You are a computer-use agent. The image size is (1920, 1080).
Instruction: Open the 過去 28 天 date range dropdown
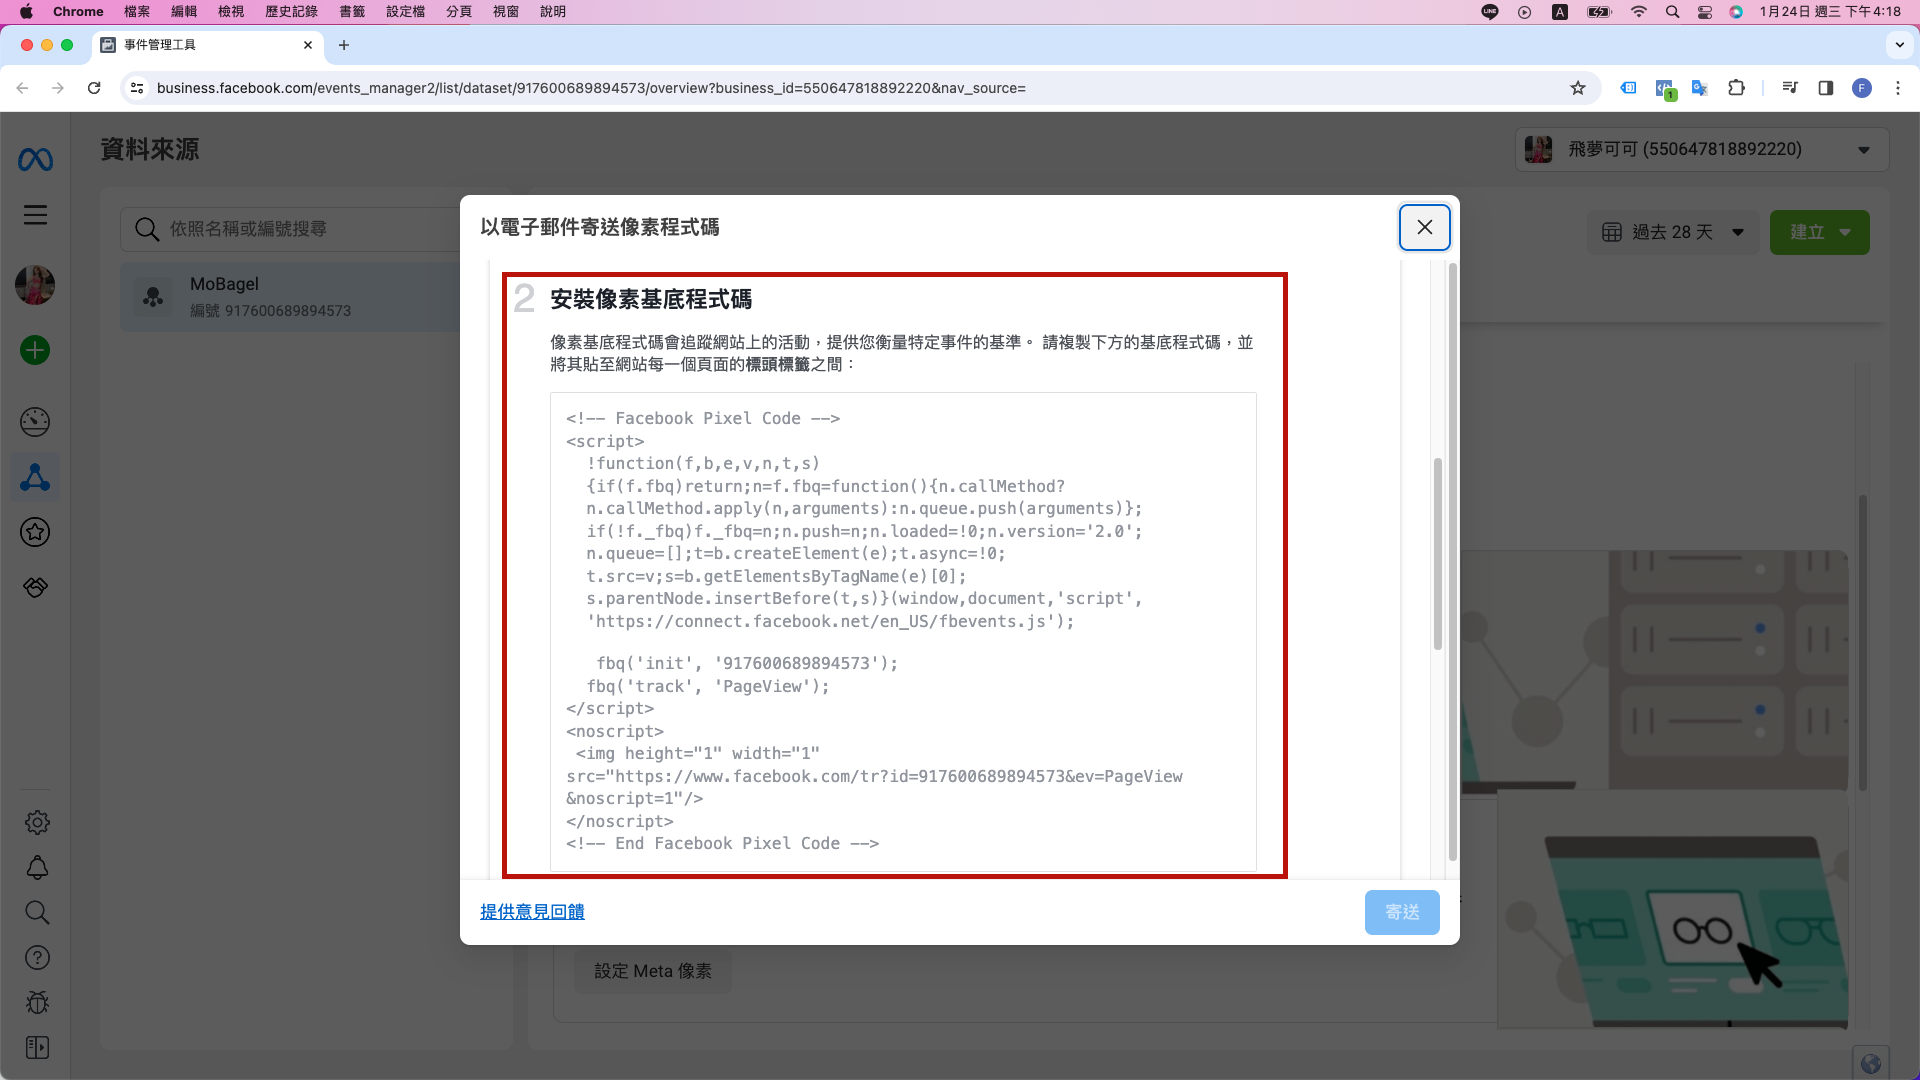(1673, 232)
